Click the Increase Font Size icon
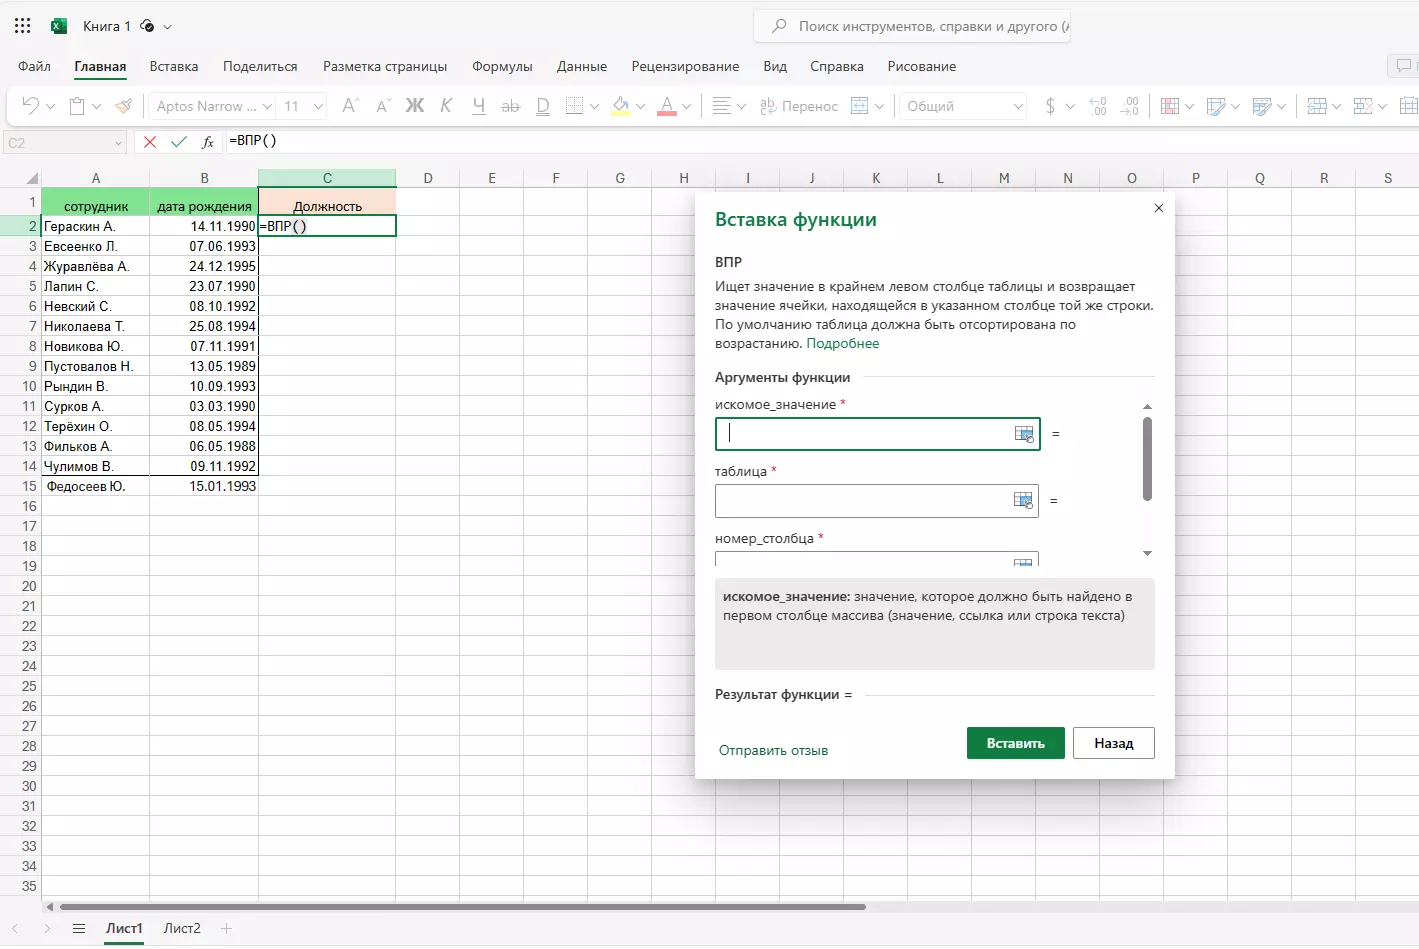The height and width of the screenshot is (949, 1419). [350, 106]
